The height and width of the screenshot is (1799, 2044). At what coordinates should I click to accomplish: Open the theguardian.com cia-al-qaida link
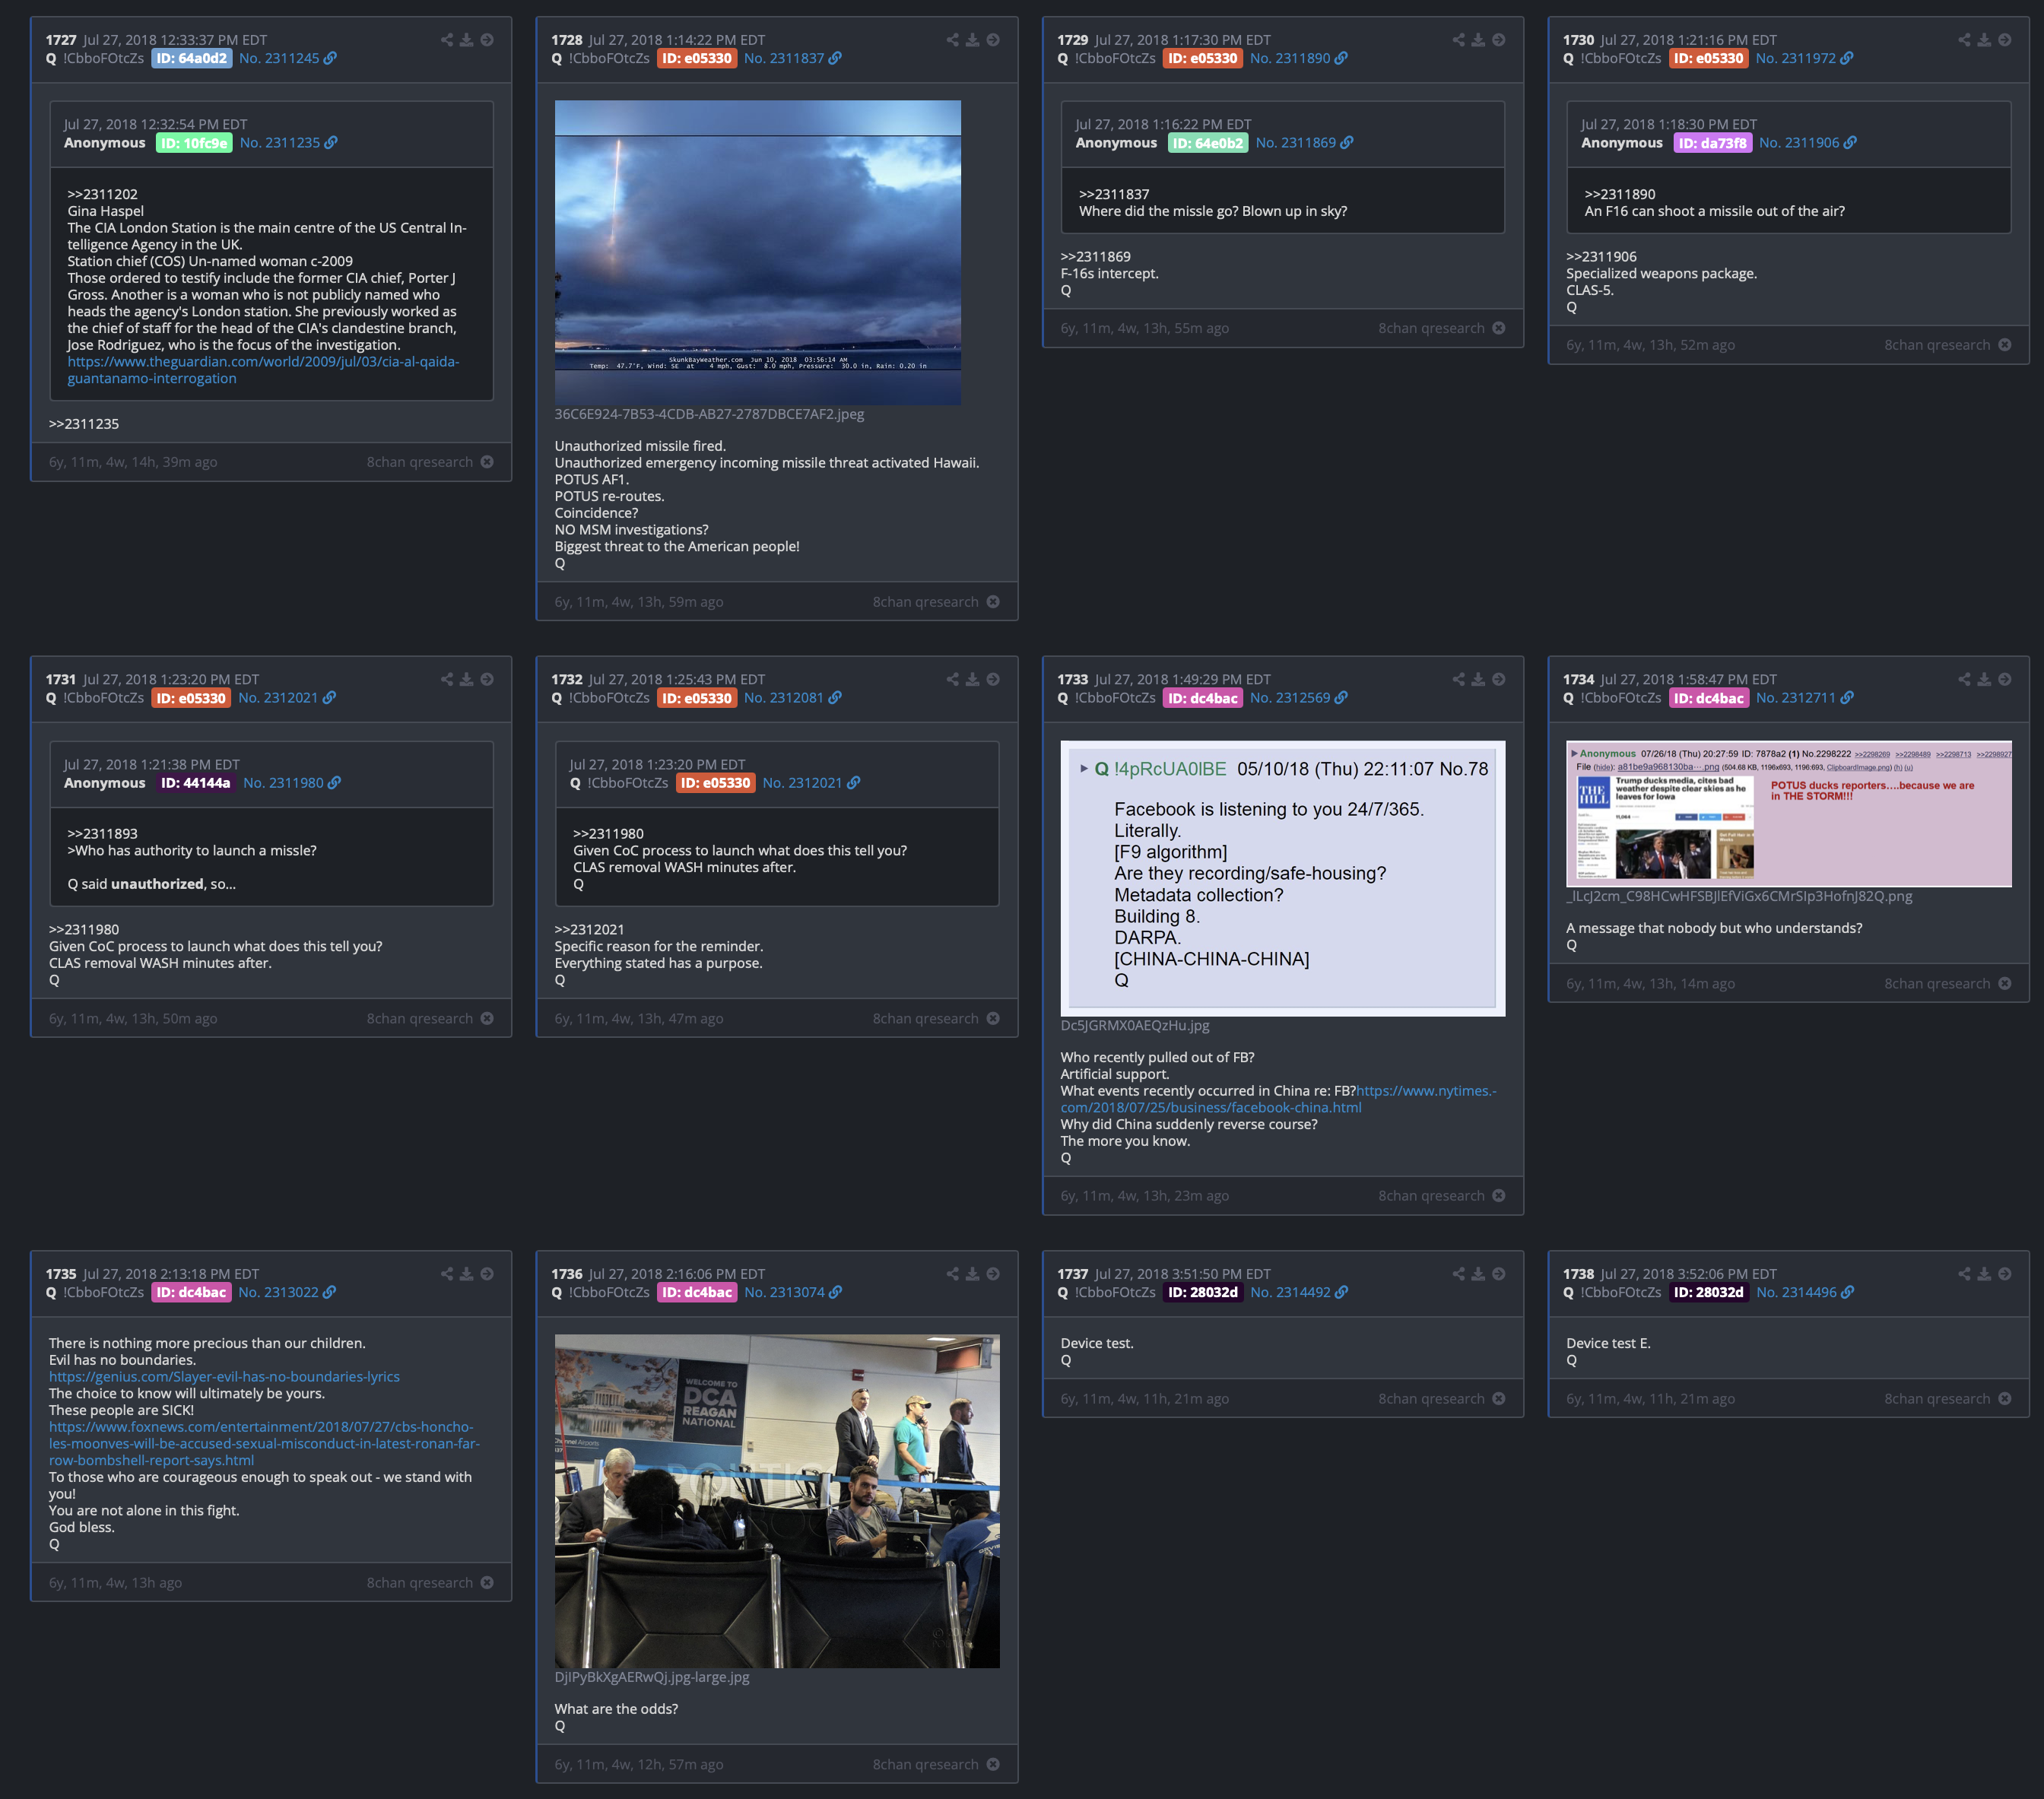pyautogui.click(x=263, y=370)
